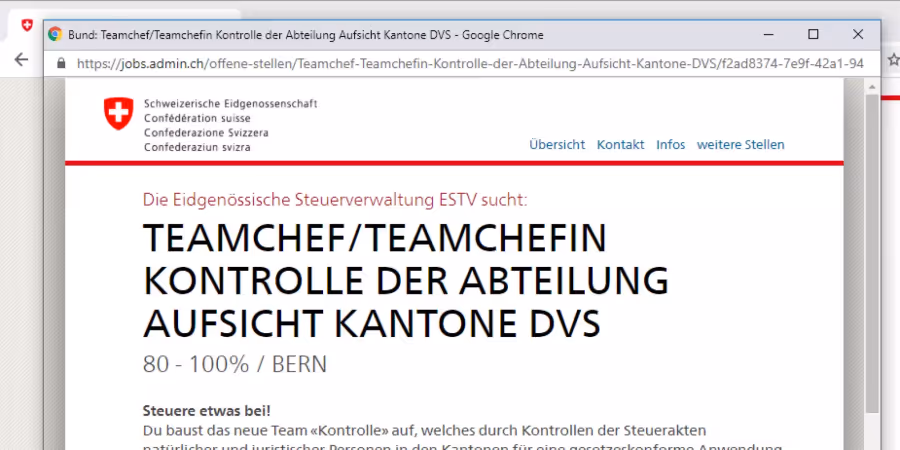Click the Swiss Confederation coat of arms logo
This screenshot has width=900, height=450.
coord(118,113)
